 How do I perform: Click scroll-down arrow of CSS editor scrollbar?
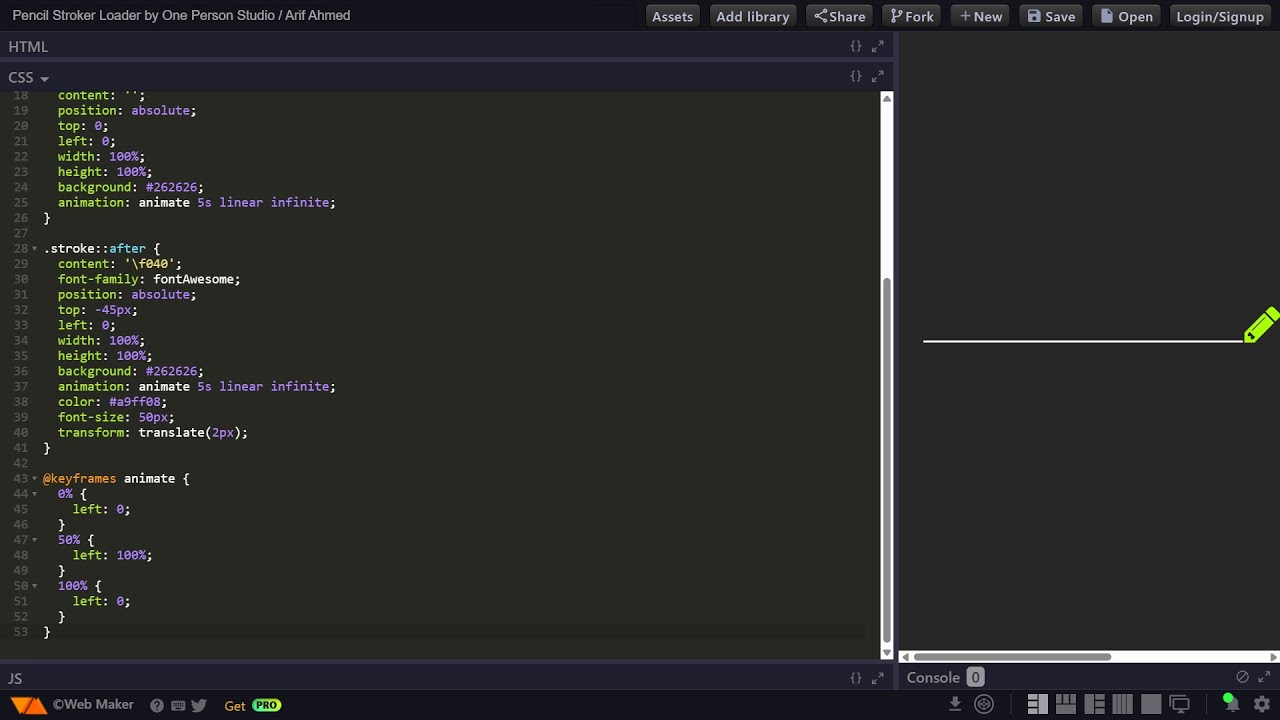[886, 653]
